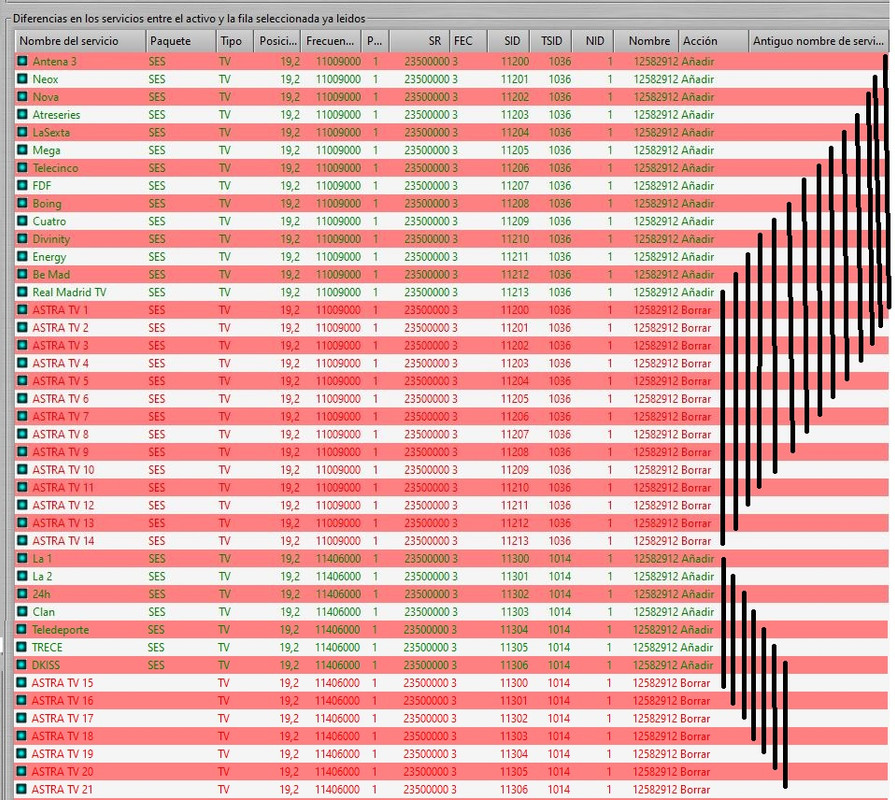The width and height of the screenshot is (895, 800).
Task: Click SID 11306 in ASTRA TV 21 row
Action: click(x=514, y=789)
